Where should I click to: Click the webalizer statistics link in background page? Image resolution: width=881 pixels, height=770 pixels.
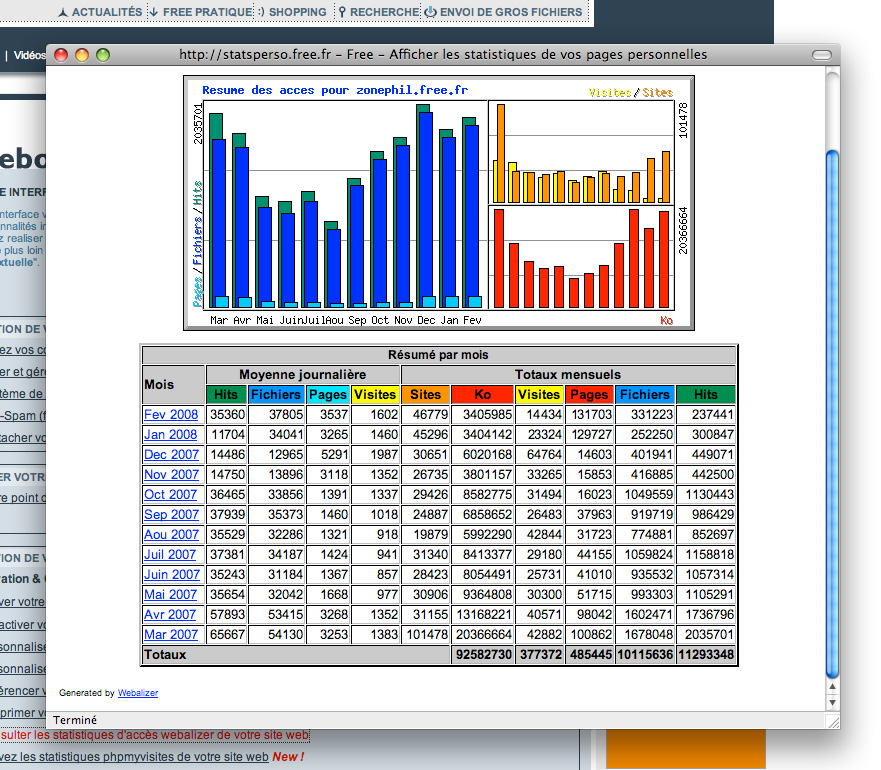pos(155,735)
